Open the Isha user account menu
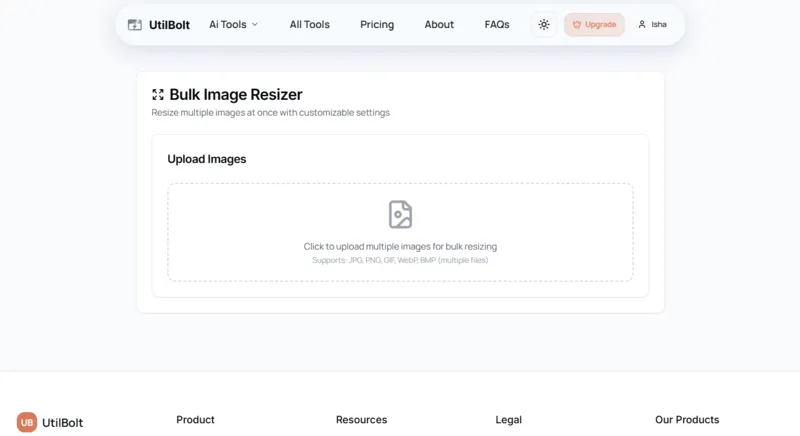This screenshot has height=436, width=800. pos(652,24)
